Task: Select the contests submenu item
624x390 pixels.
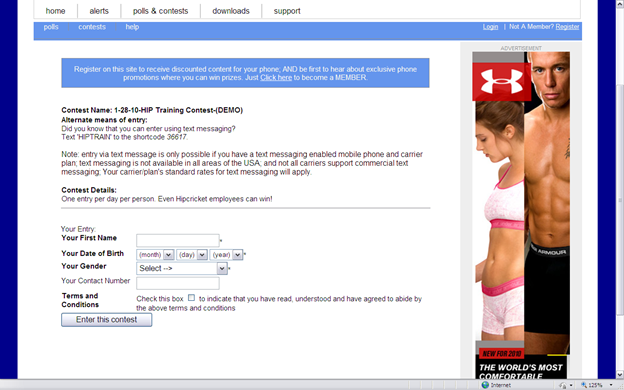Action: (92, 27)
